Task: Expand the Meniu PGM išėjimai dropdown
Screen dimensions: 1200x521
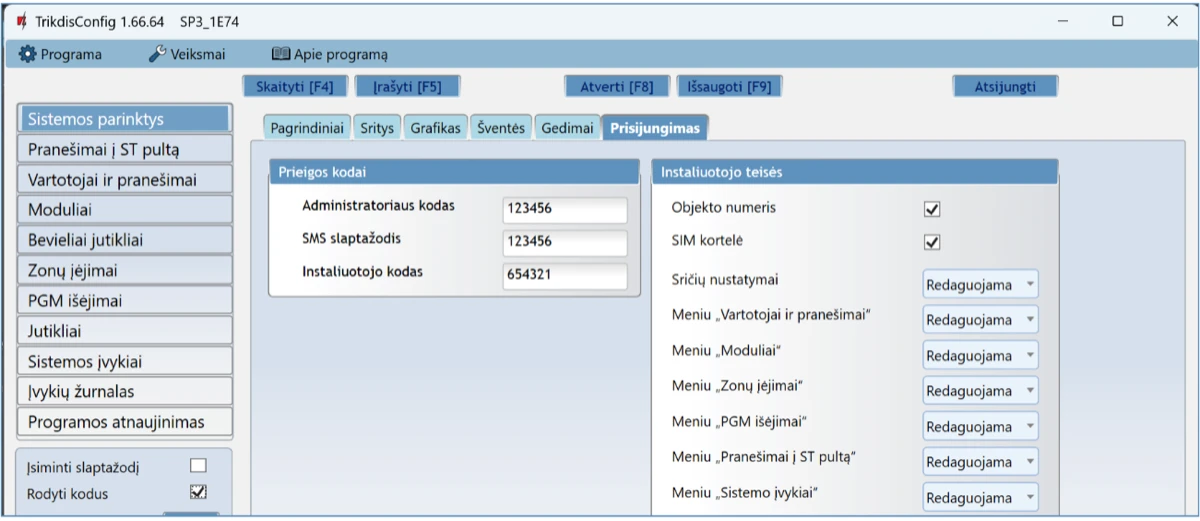Action: 980,427
